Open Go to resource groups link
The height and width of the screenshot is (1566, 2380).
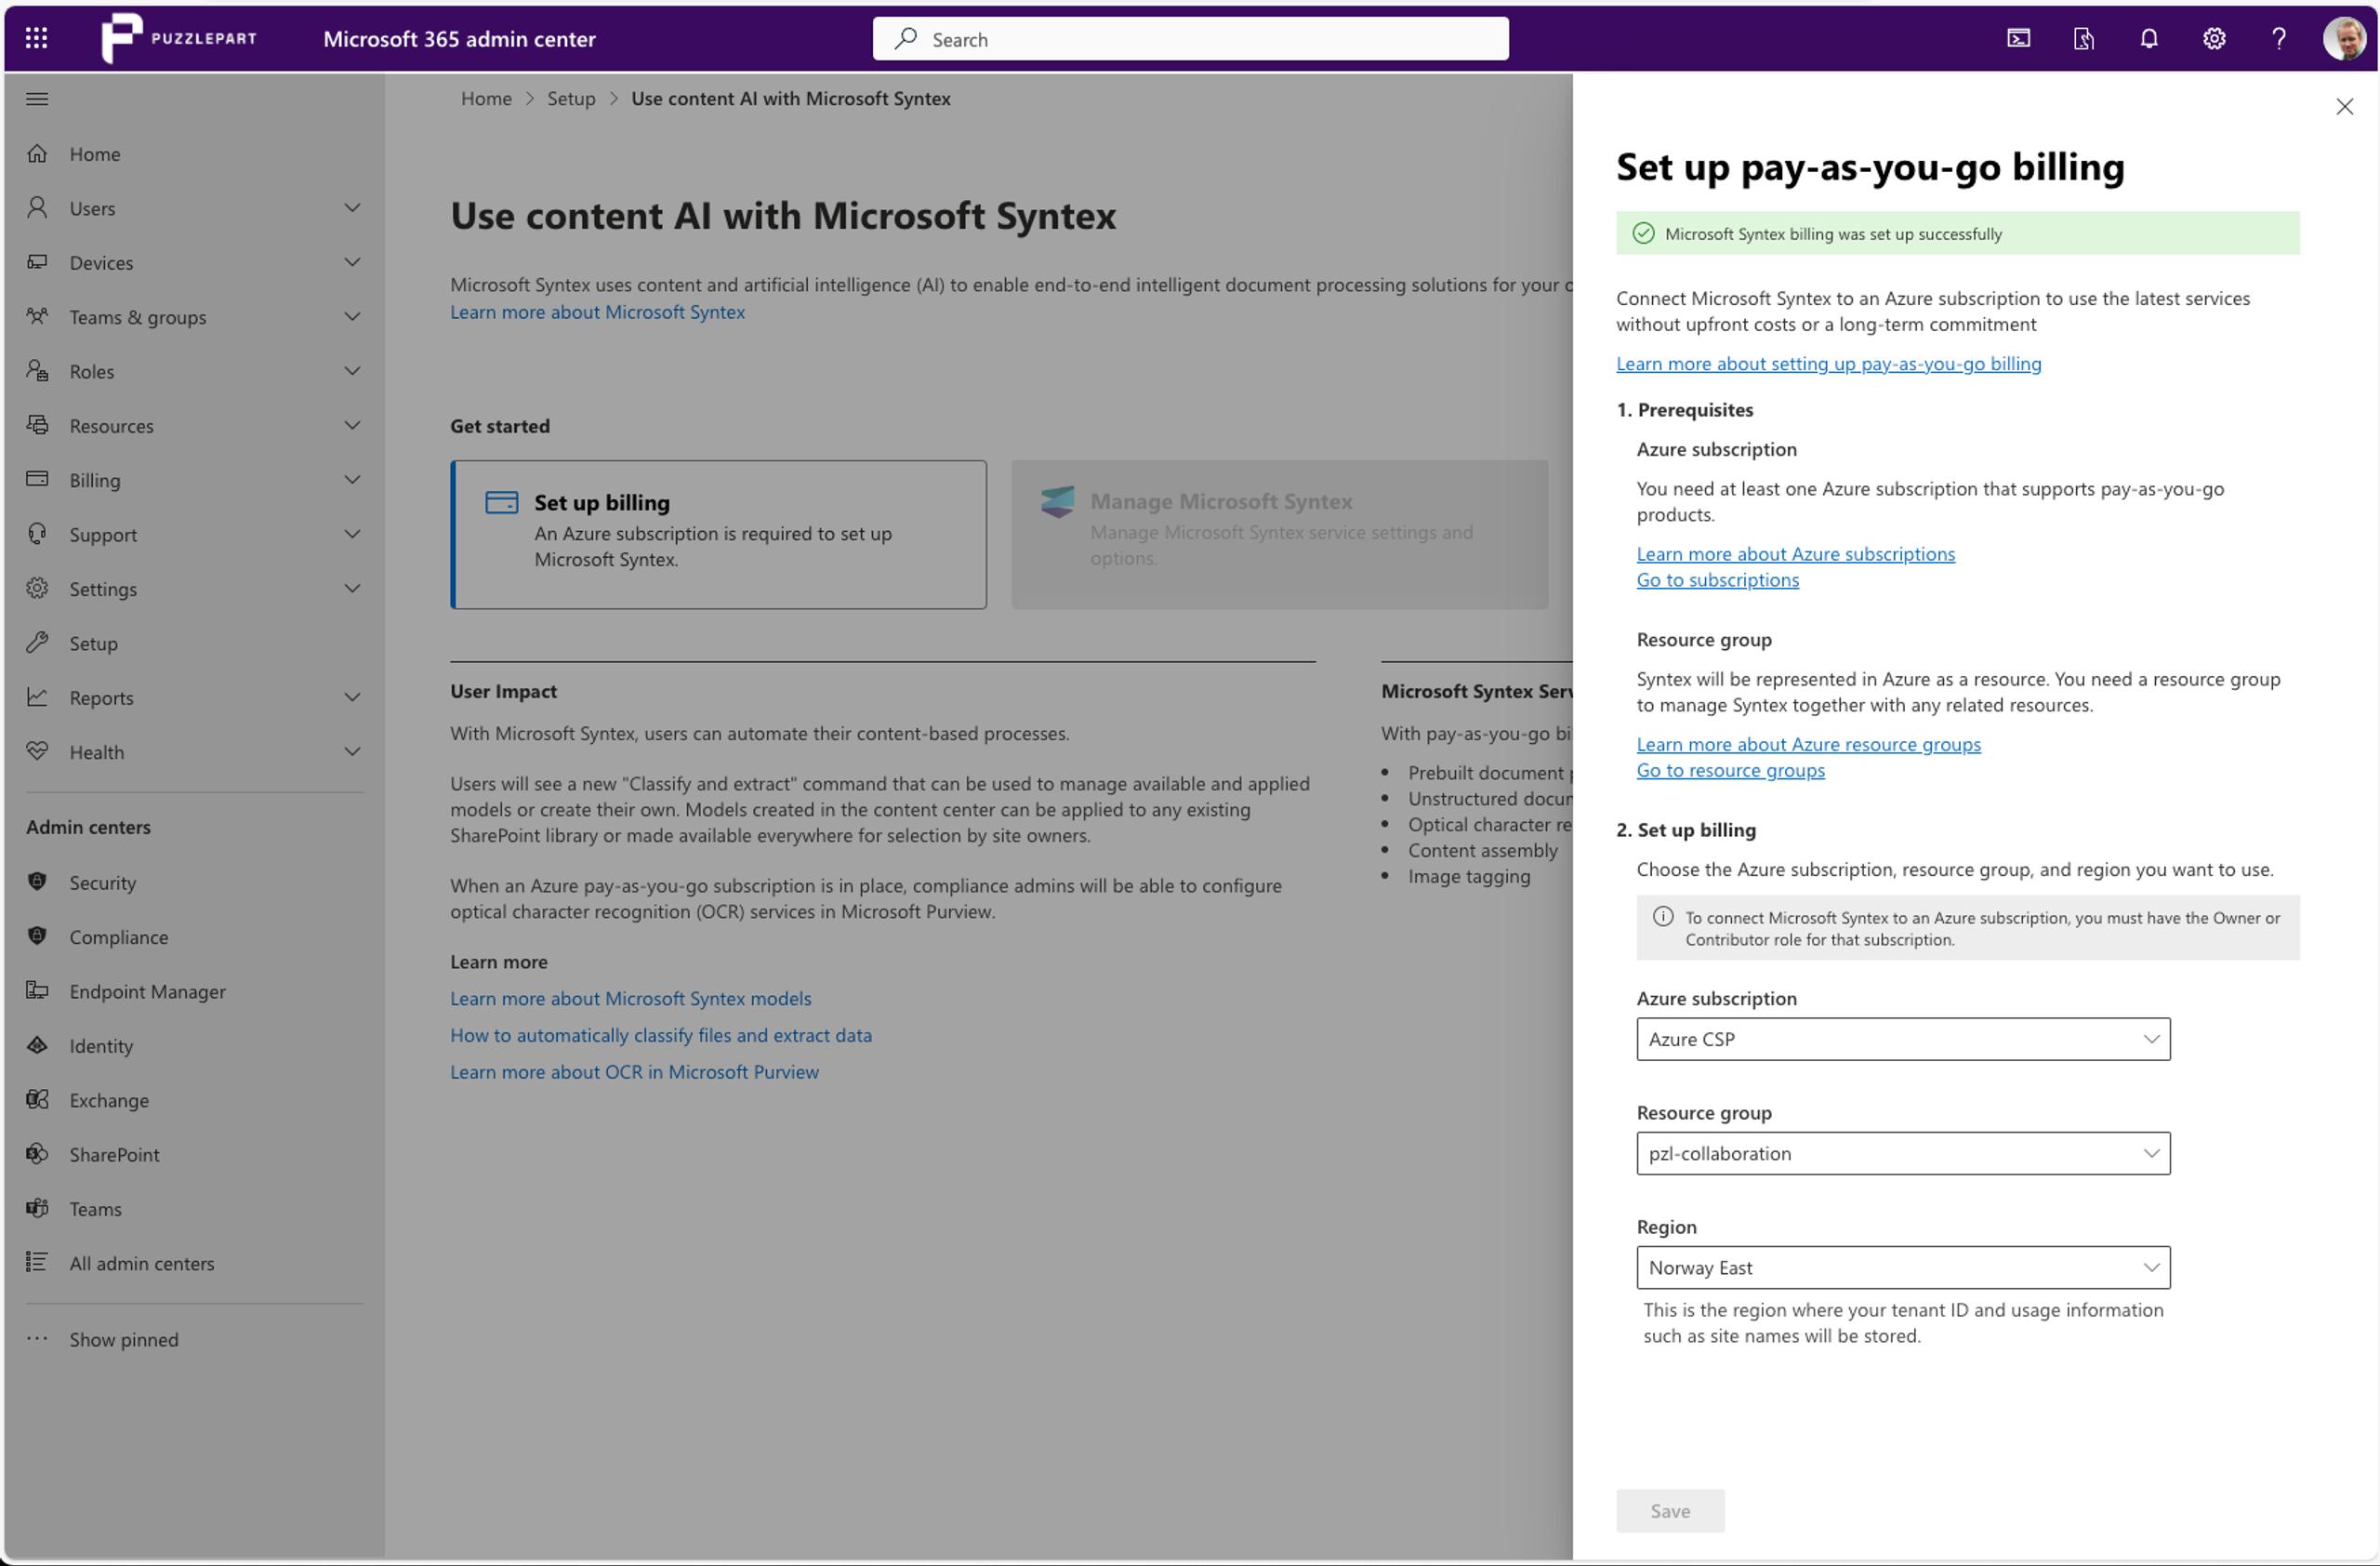tap(1730, 770)
